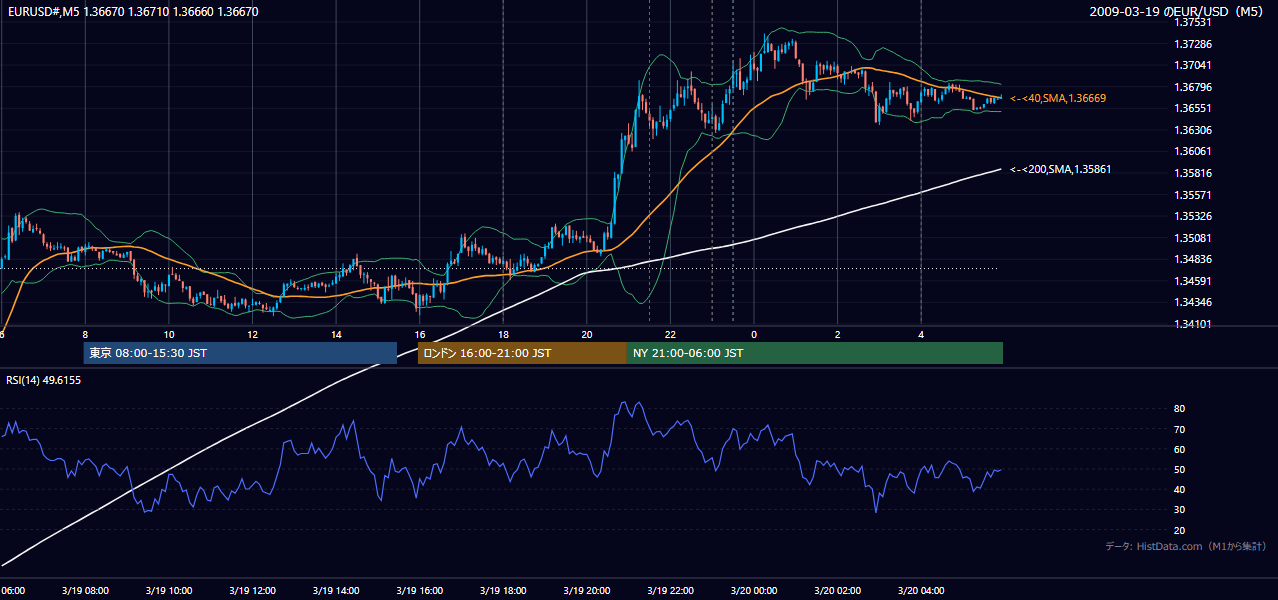Click the 3/19 08:00 time axis label
Screen dimensions: 1278x600
[x=85, y=590]
